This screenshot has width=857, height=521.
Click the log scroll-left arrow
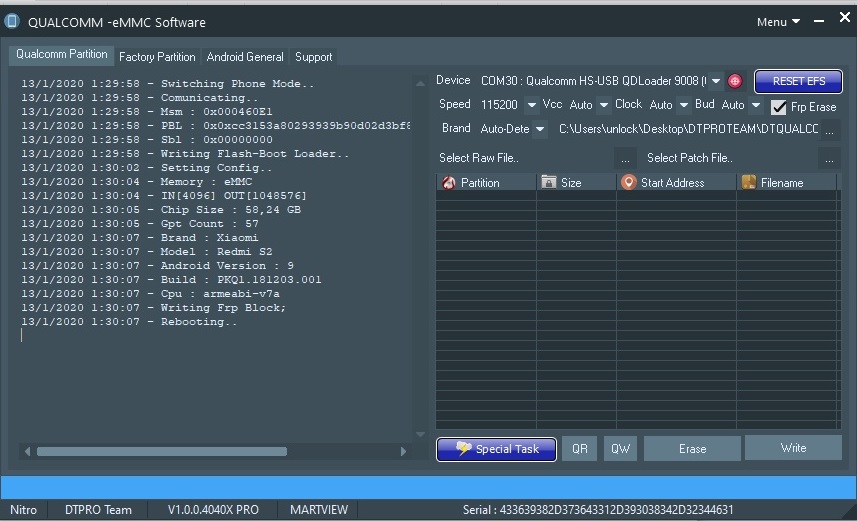coord(27,452)
